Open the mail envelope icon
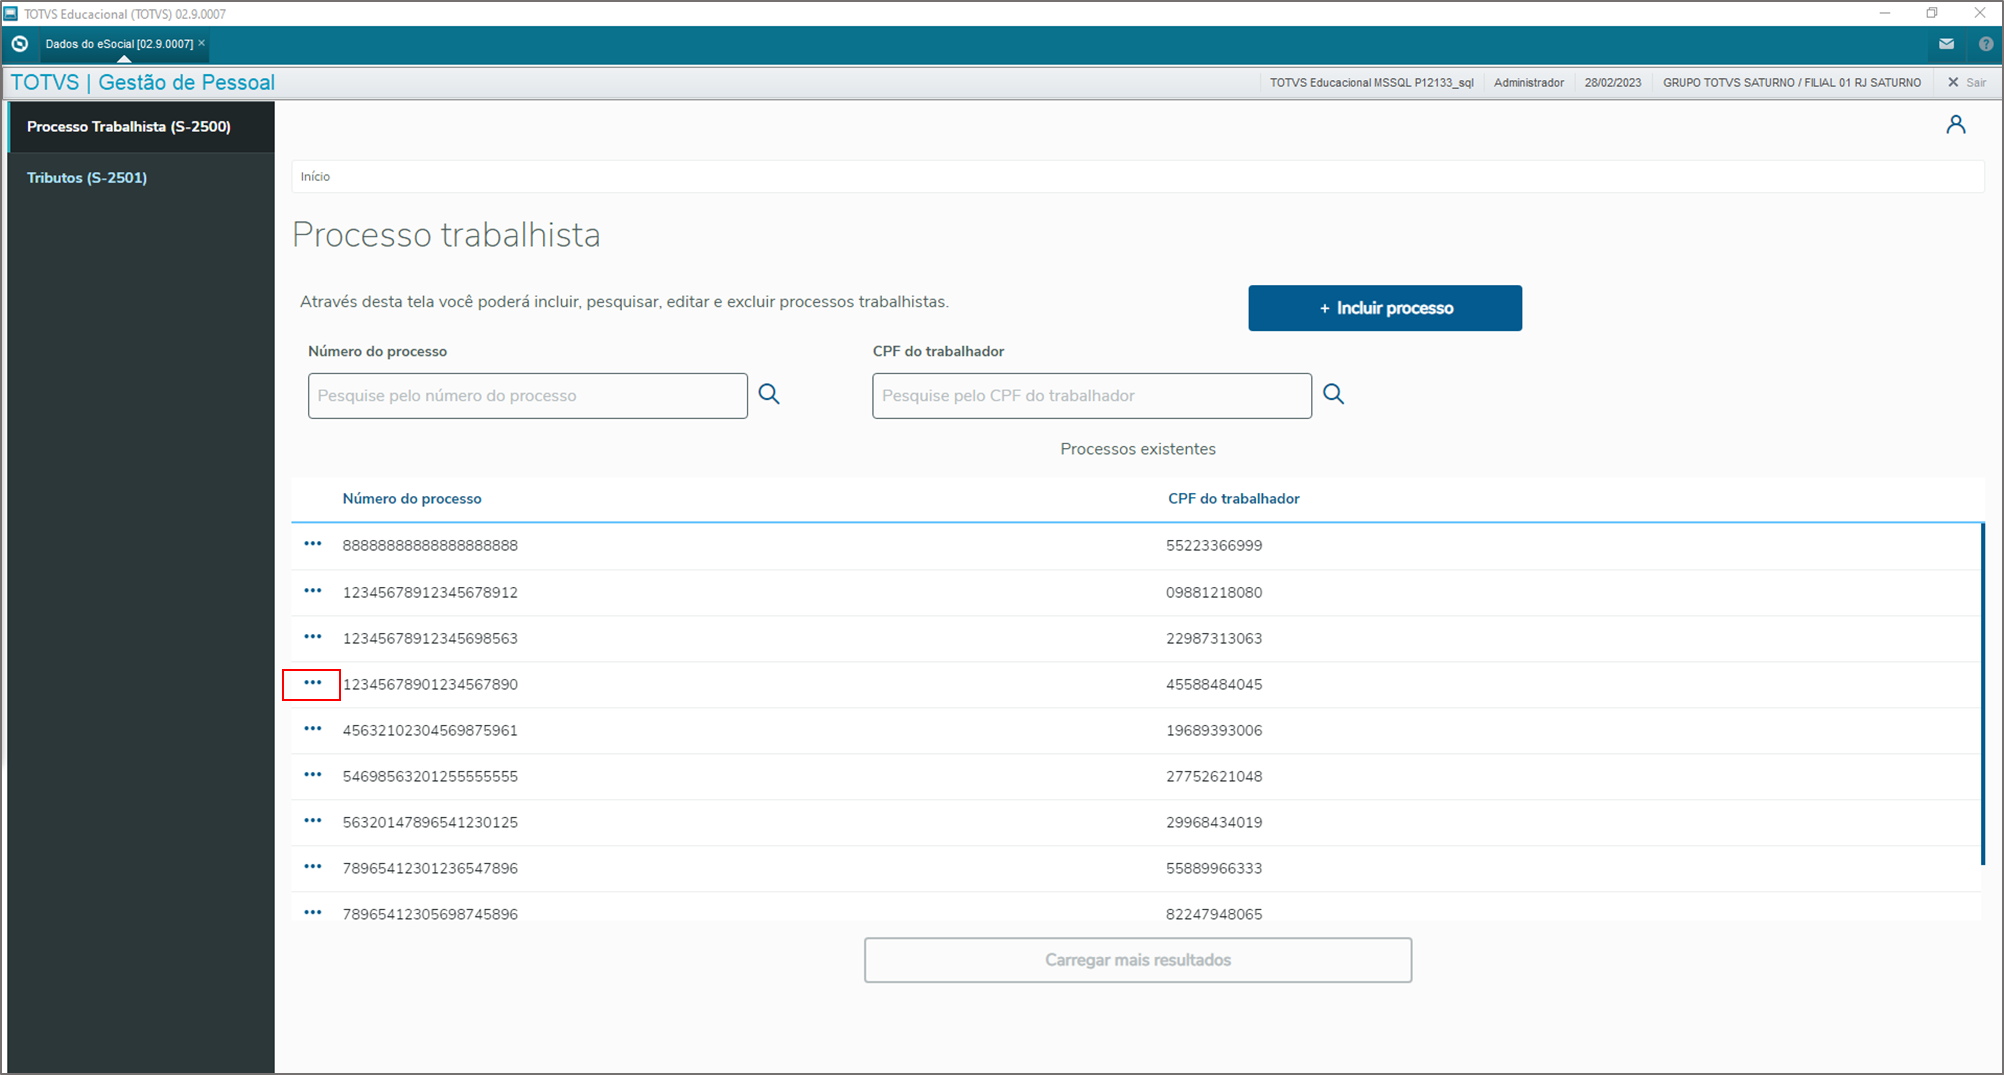Viewport: 2004px width, 1075px height. 1946,44
